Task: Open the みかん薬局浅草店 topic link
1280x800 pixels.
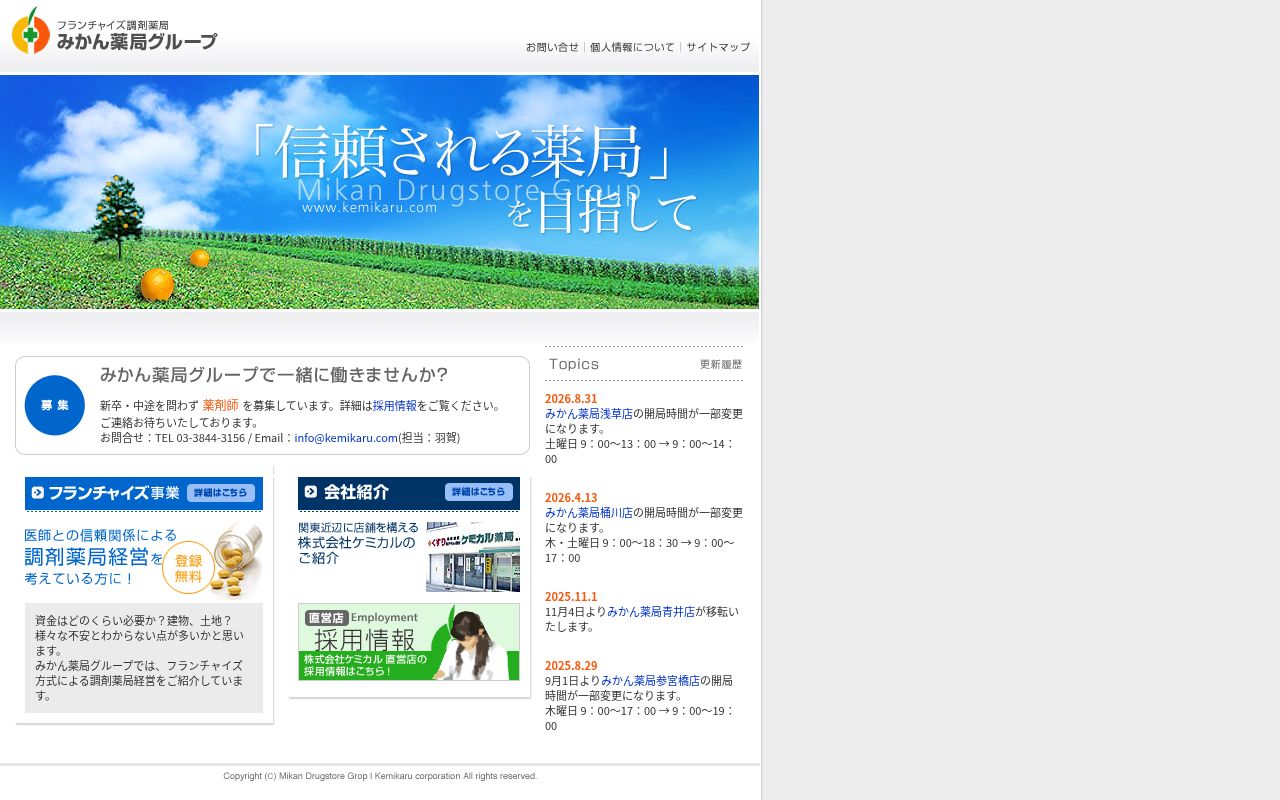Action: 589,413
